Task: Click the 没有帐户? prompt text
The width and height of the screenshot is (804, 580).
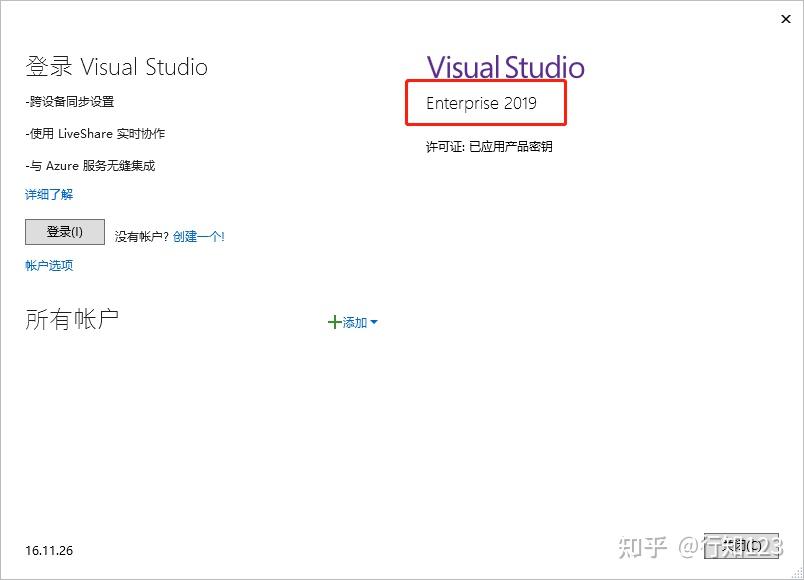Action: (139, 236)
